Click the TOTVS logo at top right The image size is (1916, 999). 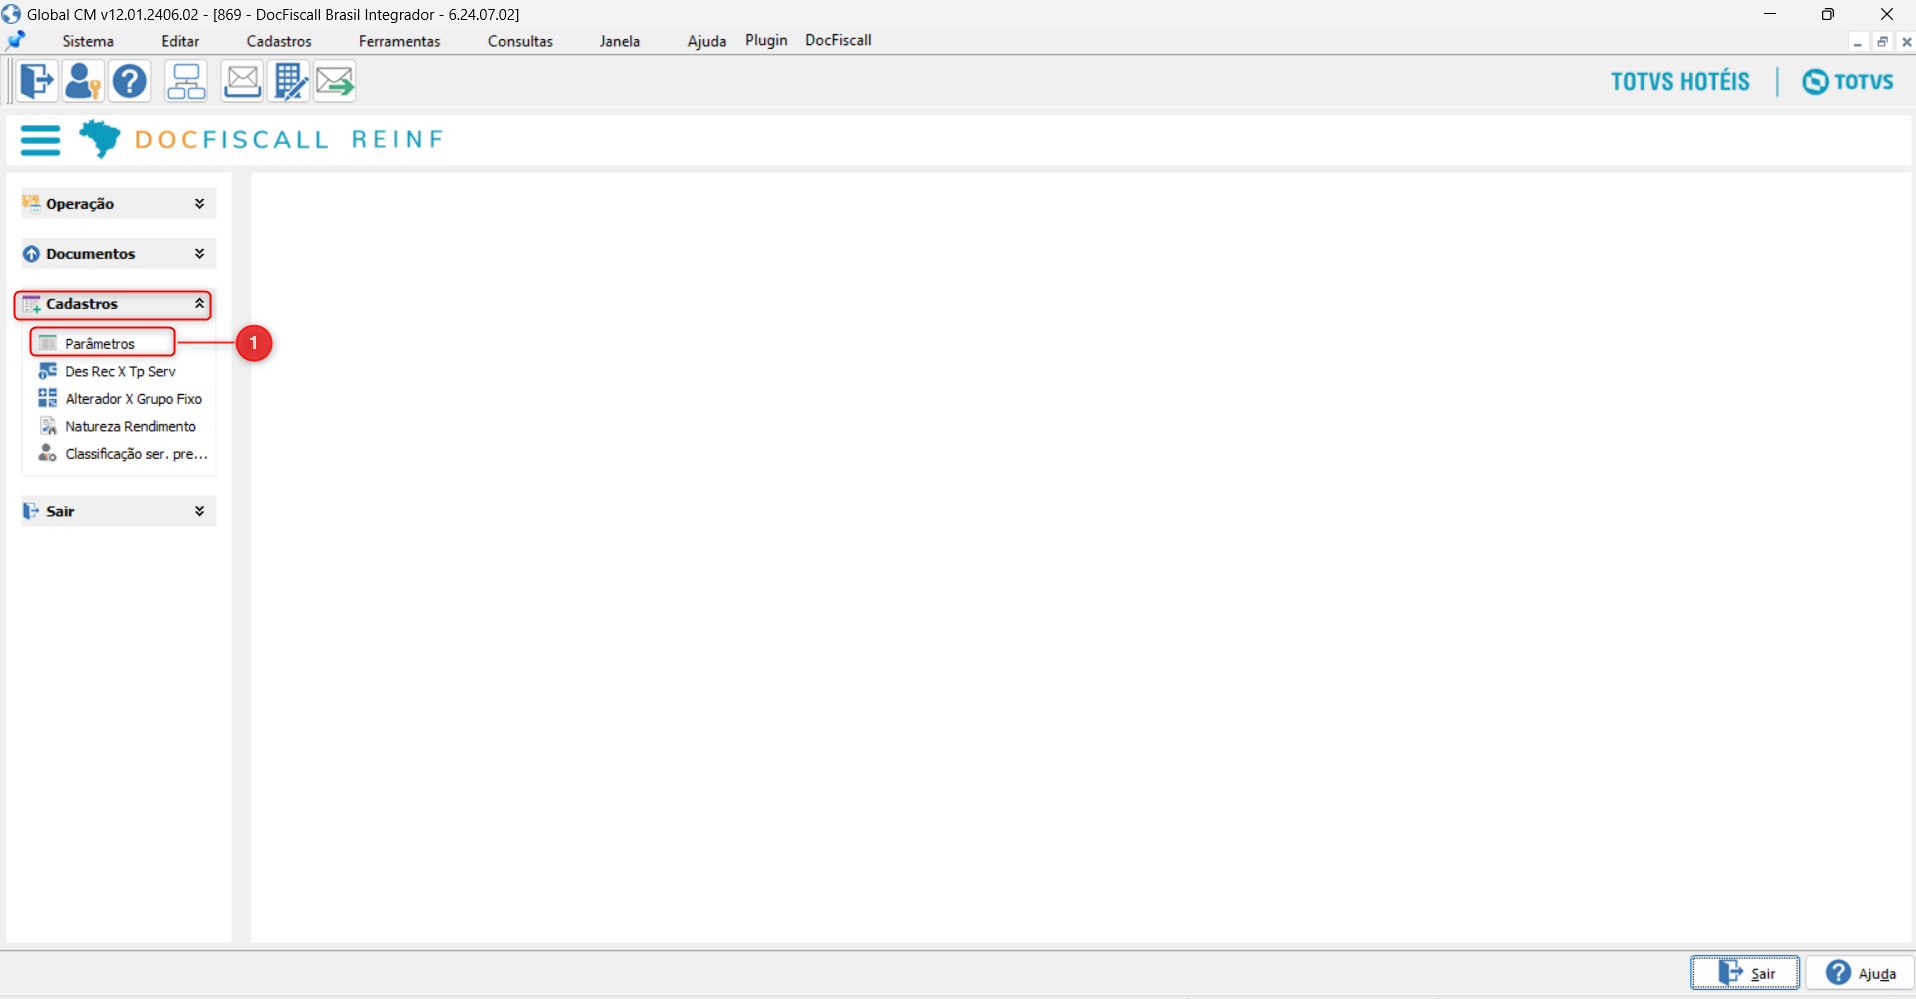(1848, 81)
